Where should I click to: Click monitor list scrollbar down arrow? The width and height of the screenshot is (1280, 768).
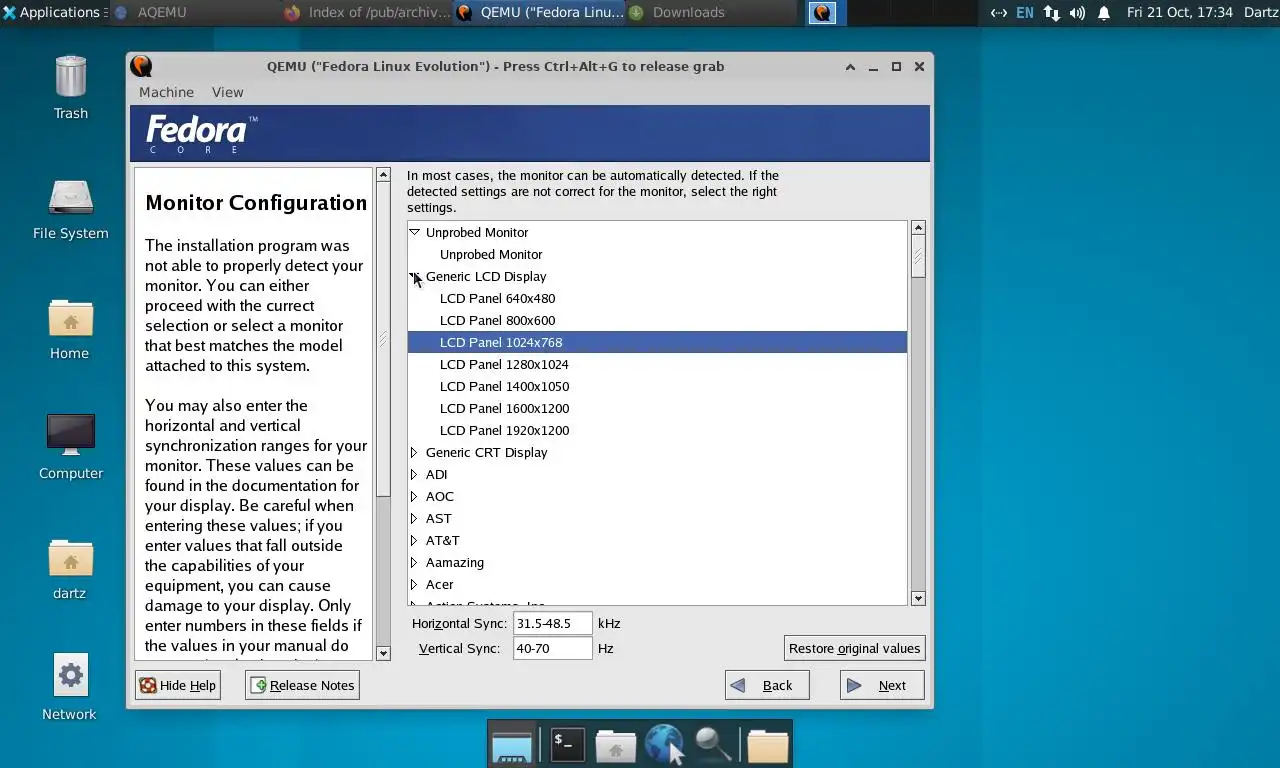[918, 598]
